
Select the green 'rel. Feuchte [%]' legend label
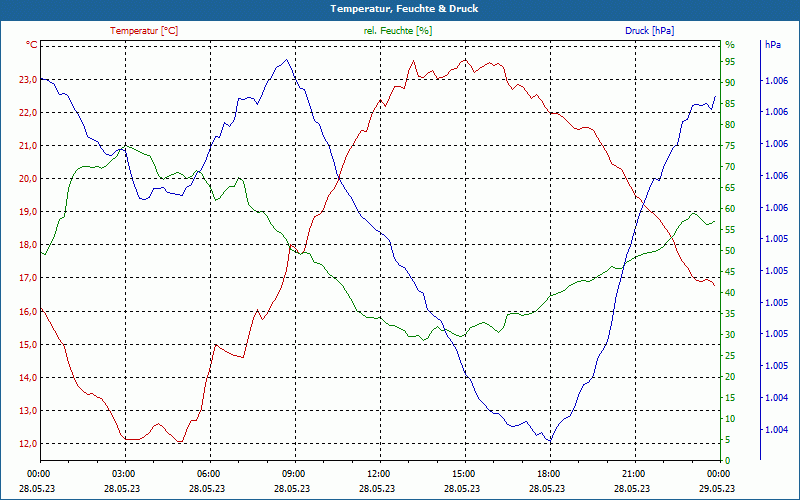tap(397, 31)
